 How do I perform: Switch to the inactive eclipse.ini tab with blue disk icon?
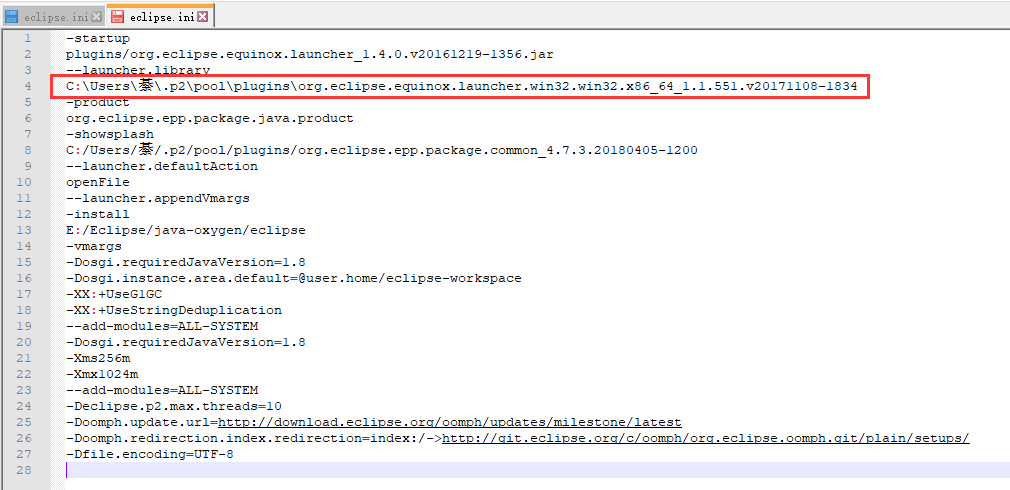point(53,17)
